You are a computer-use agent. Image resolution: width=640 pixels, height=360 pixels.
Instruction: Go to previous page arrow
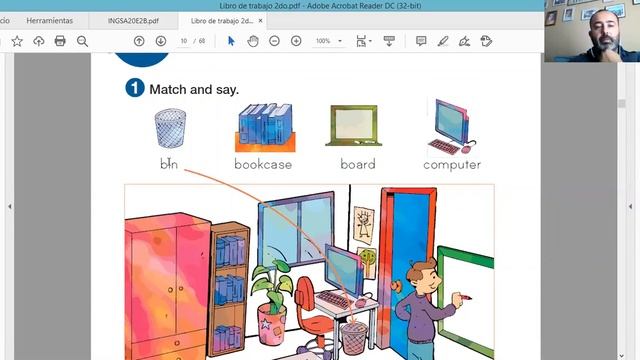click(x=139, y=41)
